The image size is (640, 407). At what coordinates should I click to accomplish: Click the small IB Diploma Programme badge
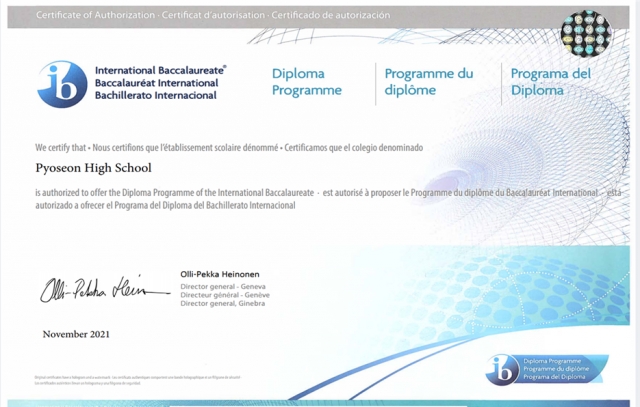coord(547,369)
